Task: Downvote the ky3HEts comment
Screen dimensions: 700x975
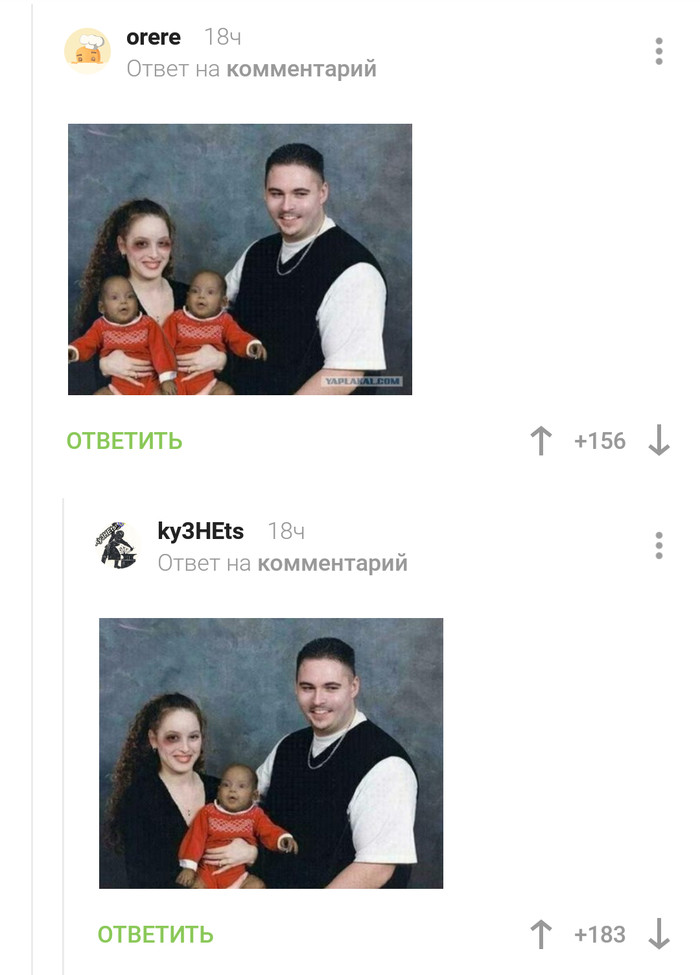Action: 659,935
